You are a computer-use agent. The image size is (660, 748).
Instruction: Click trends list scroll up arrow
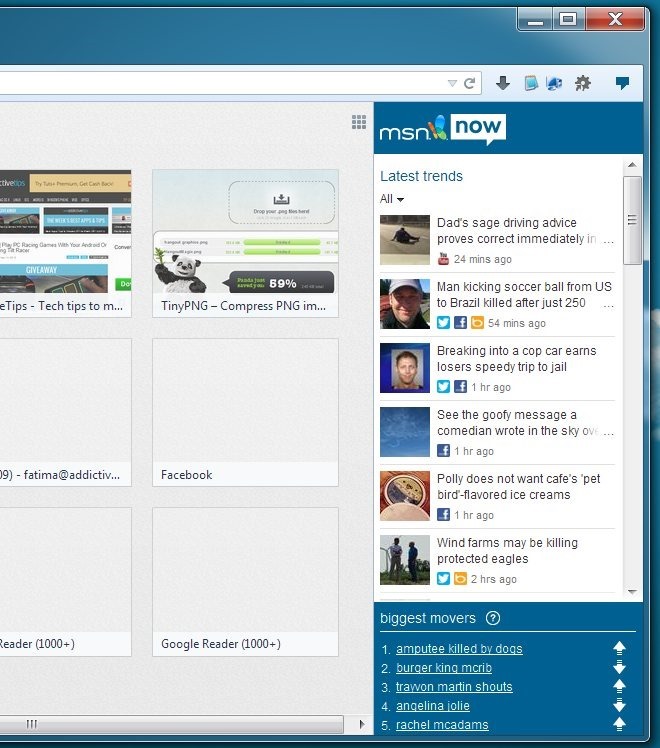(632, 165)
